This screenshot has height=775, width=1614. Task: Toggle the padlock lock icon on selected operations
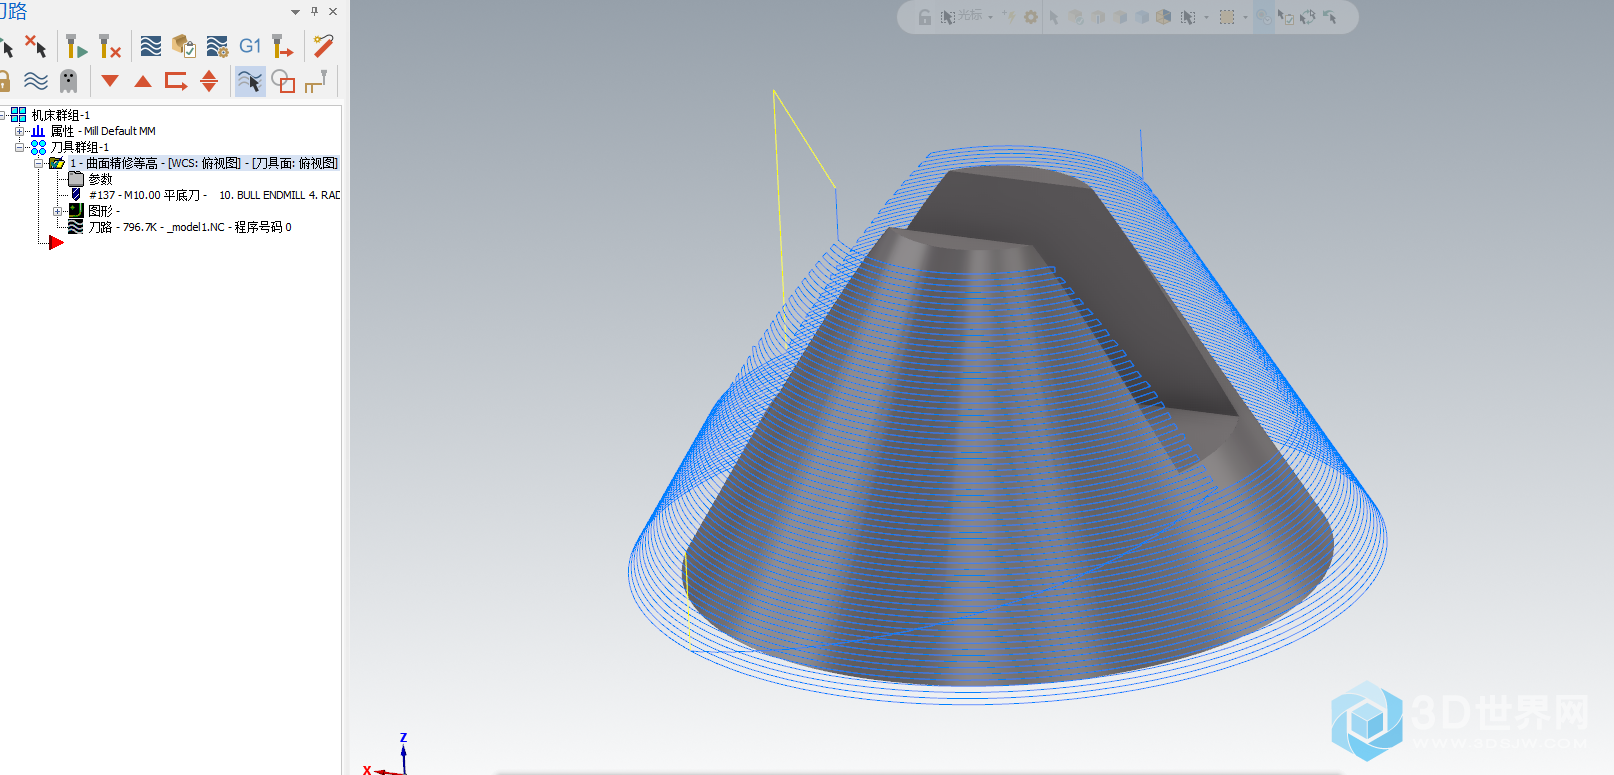(5, 81)
